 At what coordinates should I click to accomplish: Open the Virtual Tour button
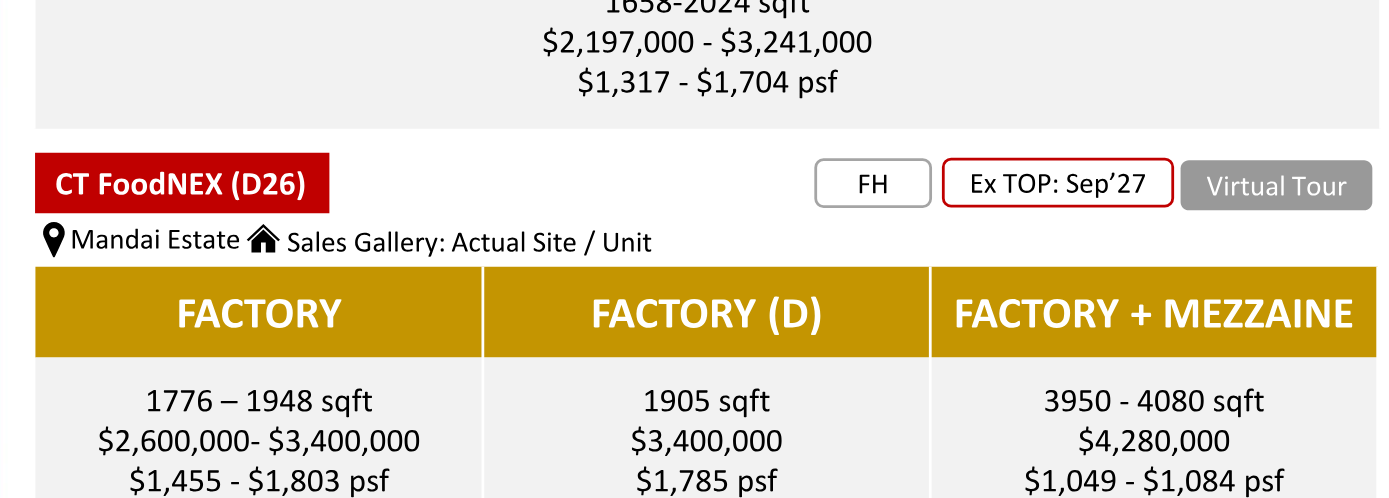click(x=1276, y=186)
